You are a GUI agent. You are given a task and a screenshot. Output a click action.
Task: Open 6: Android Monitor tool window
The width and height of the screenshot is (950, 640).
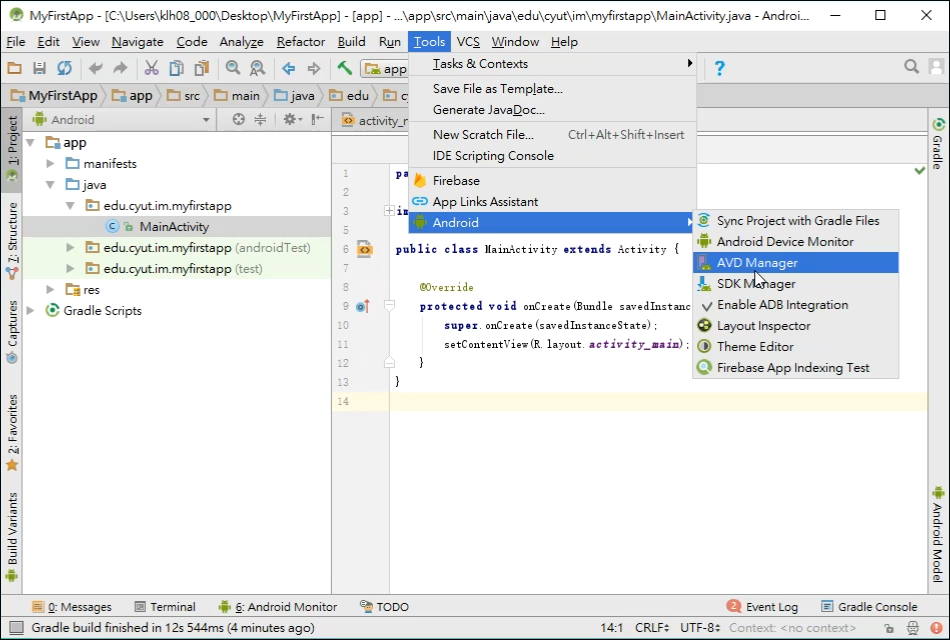pyautogui.click(x=277, y=607)
